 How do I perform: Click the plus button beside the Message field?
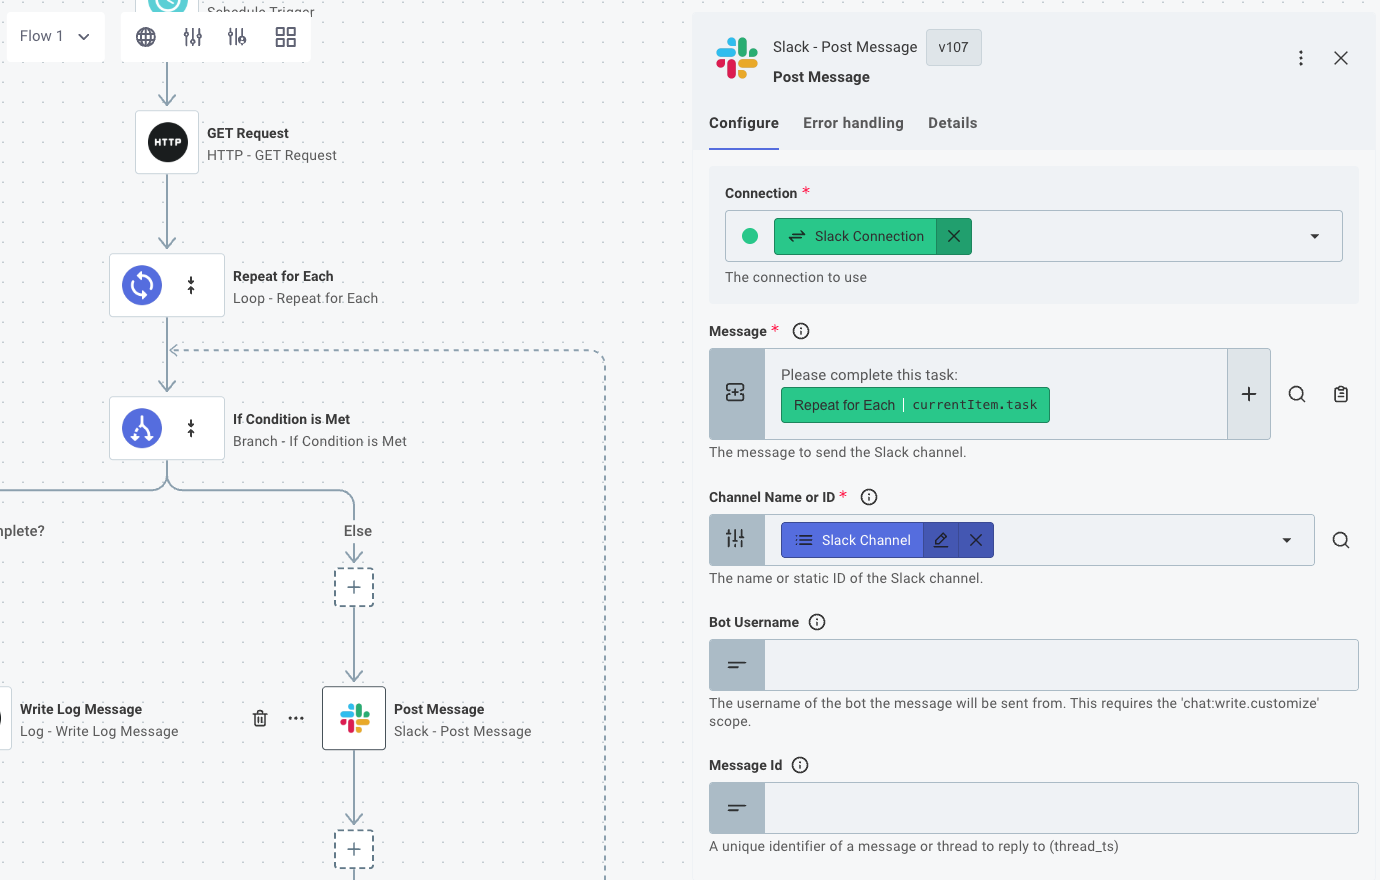tap(1249, 394)
